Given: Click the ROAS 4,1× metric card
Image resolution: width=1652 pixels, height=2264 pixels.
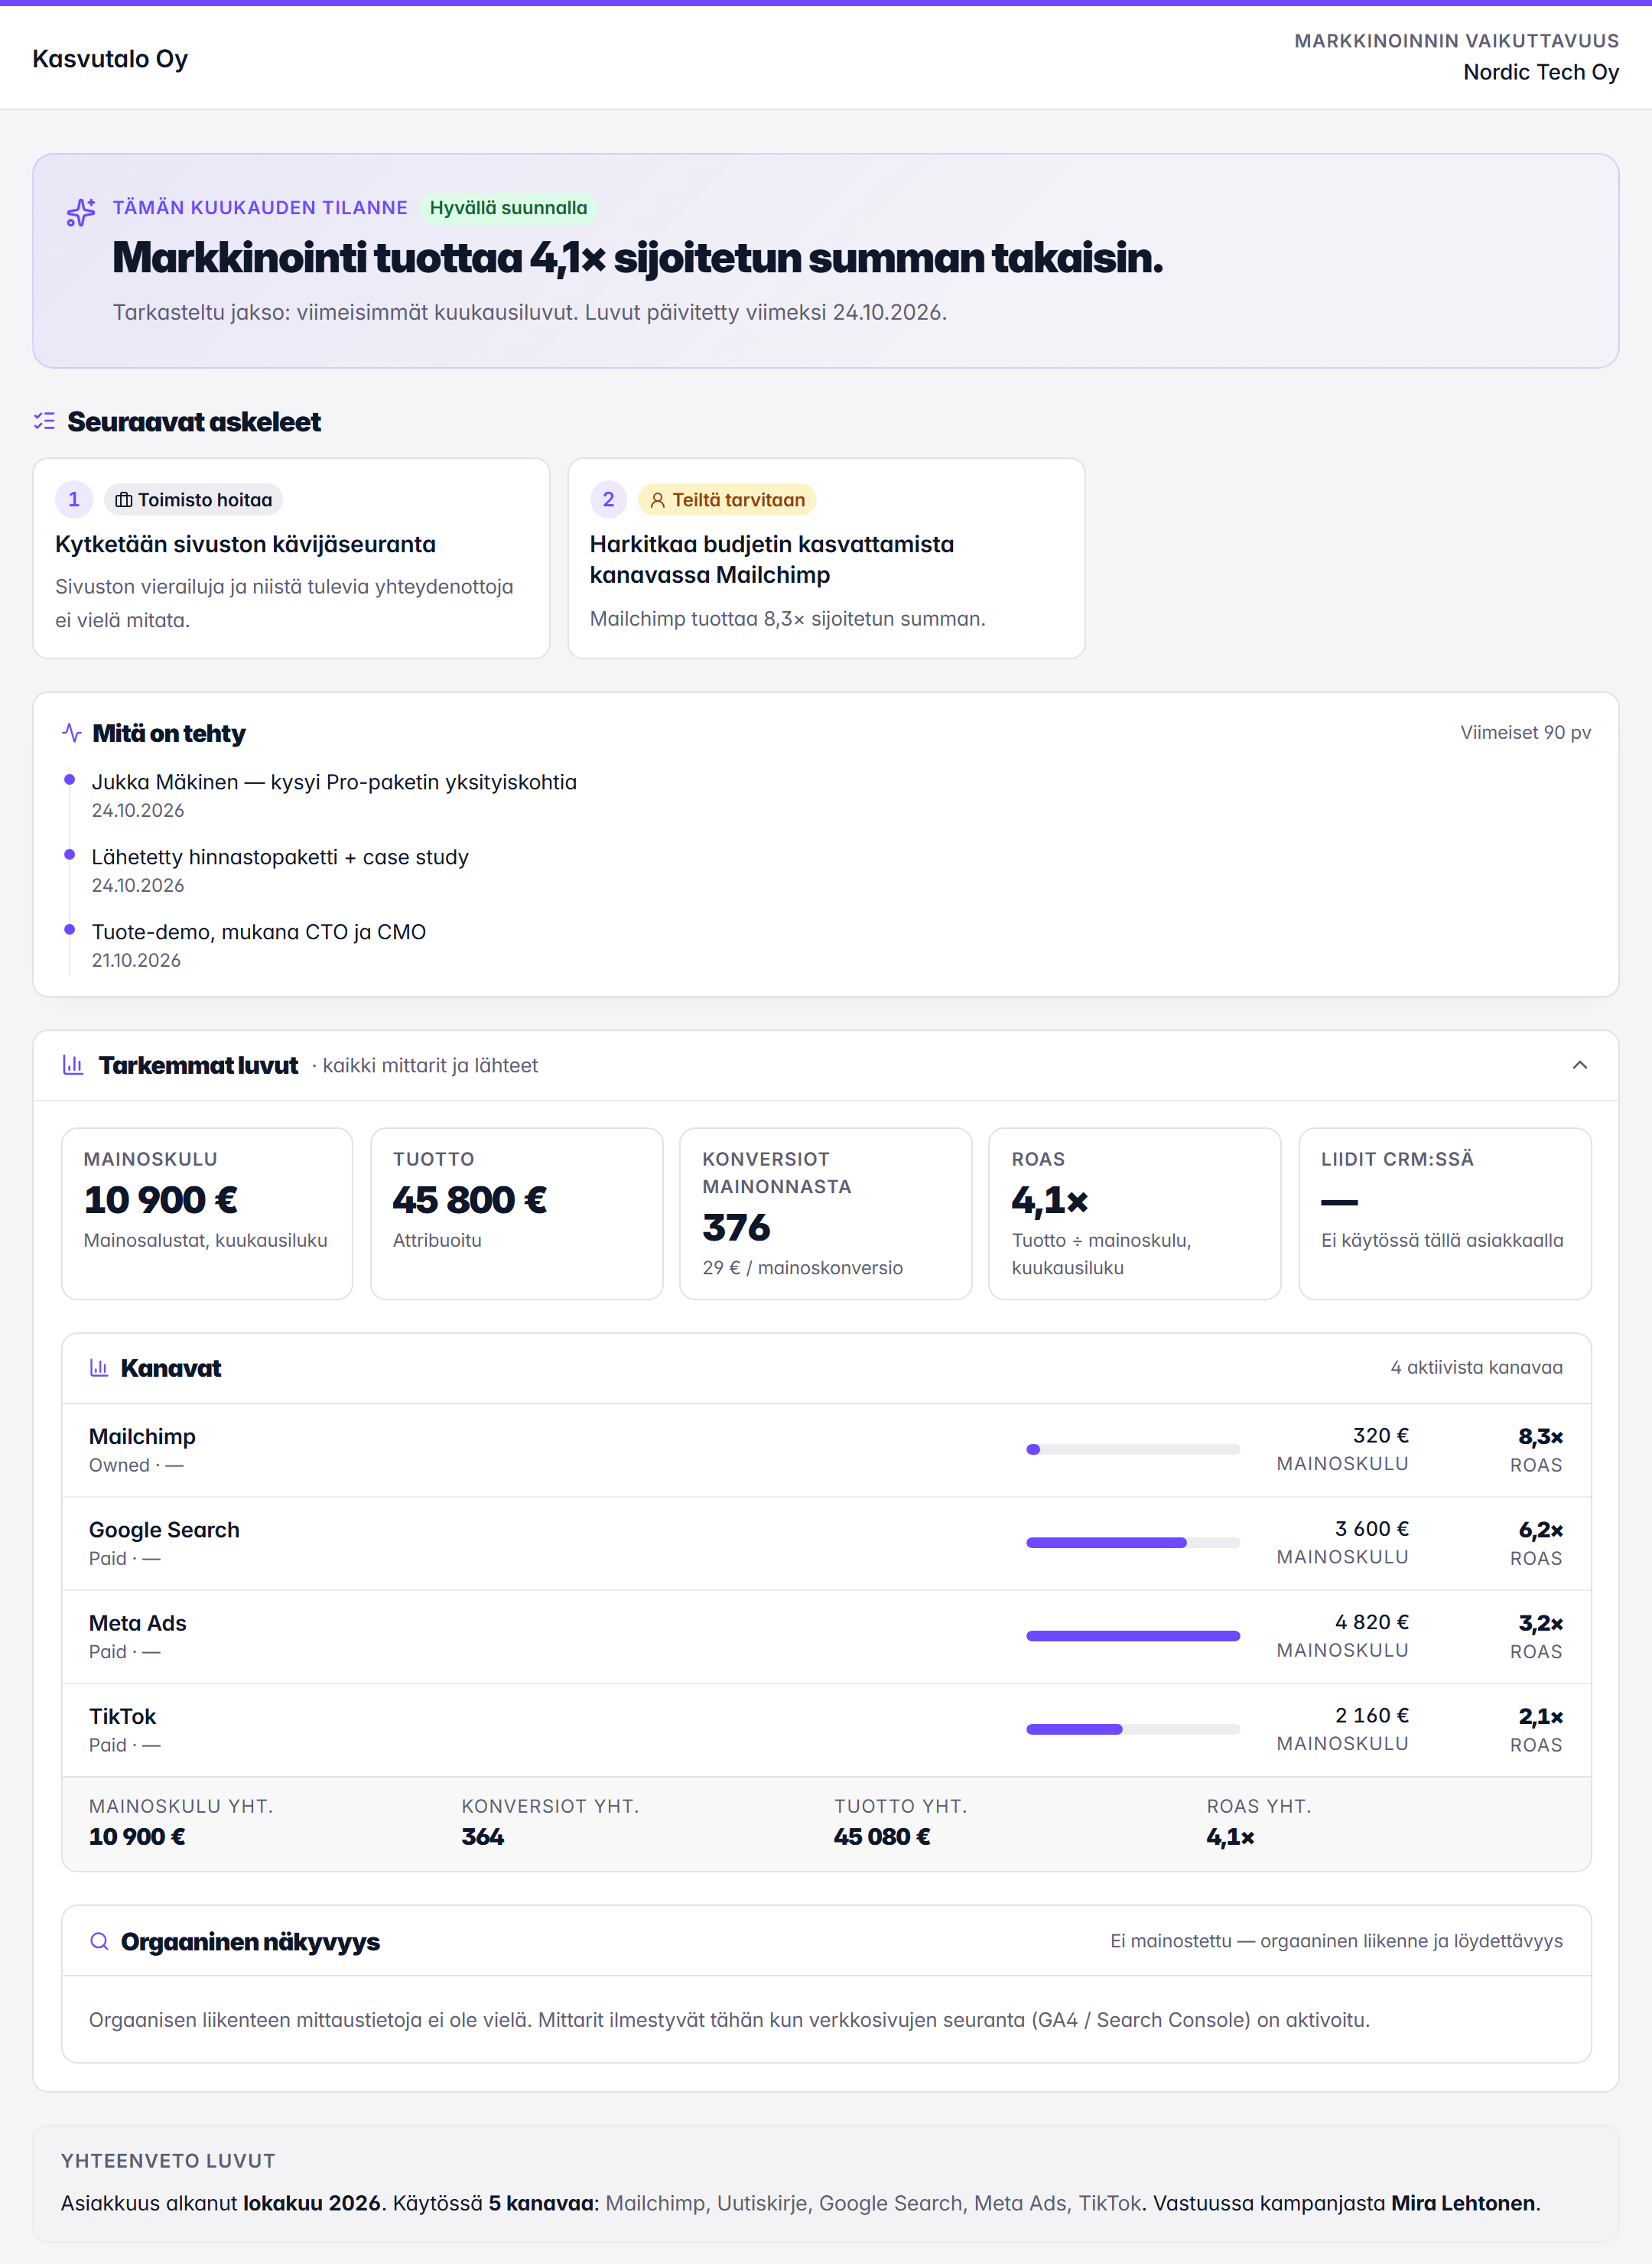Looking at the screenshot, I should tap(1135, 1214).
